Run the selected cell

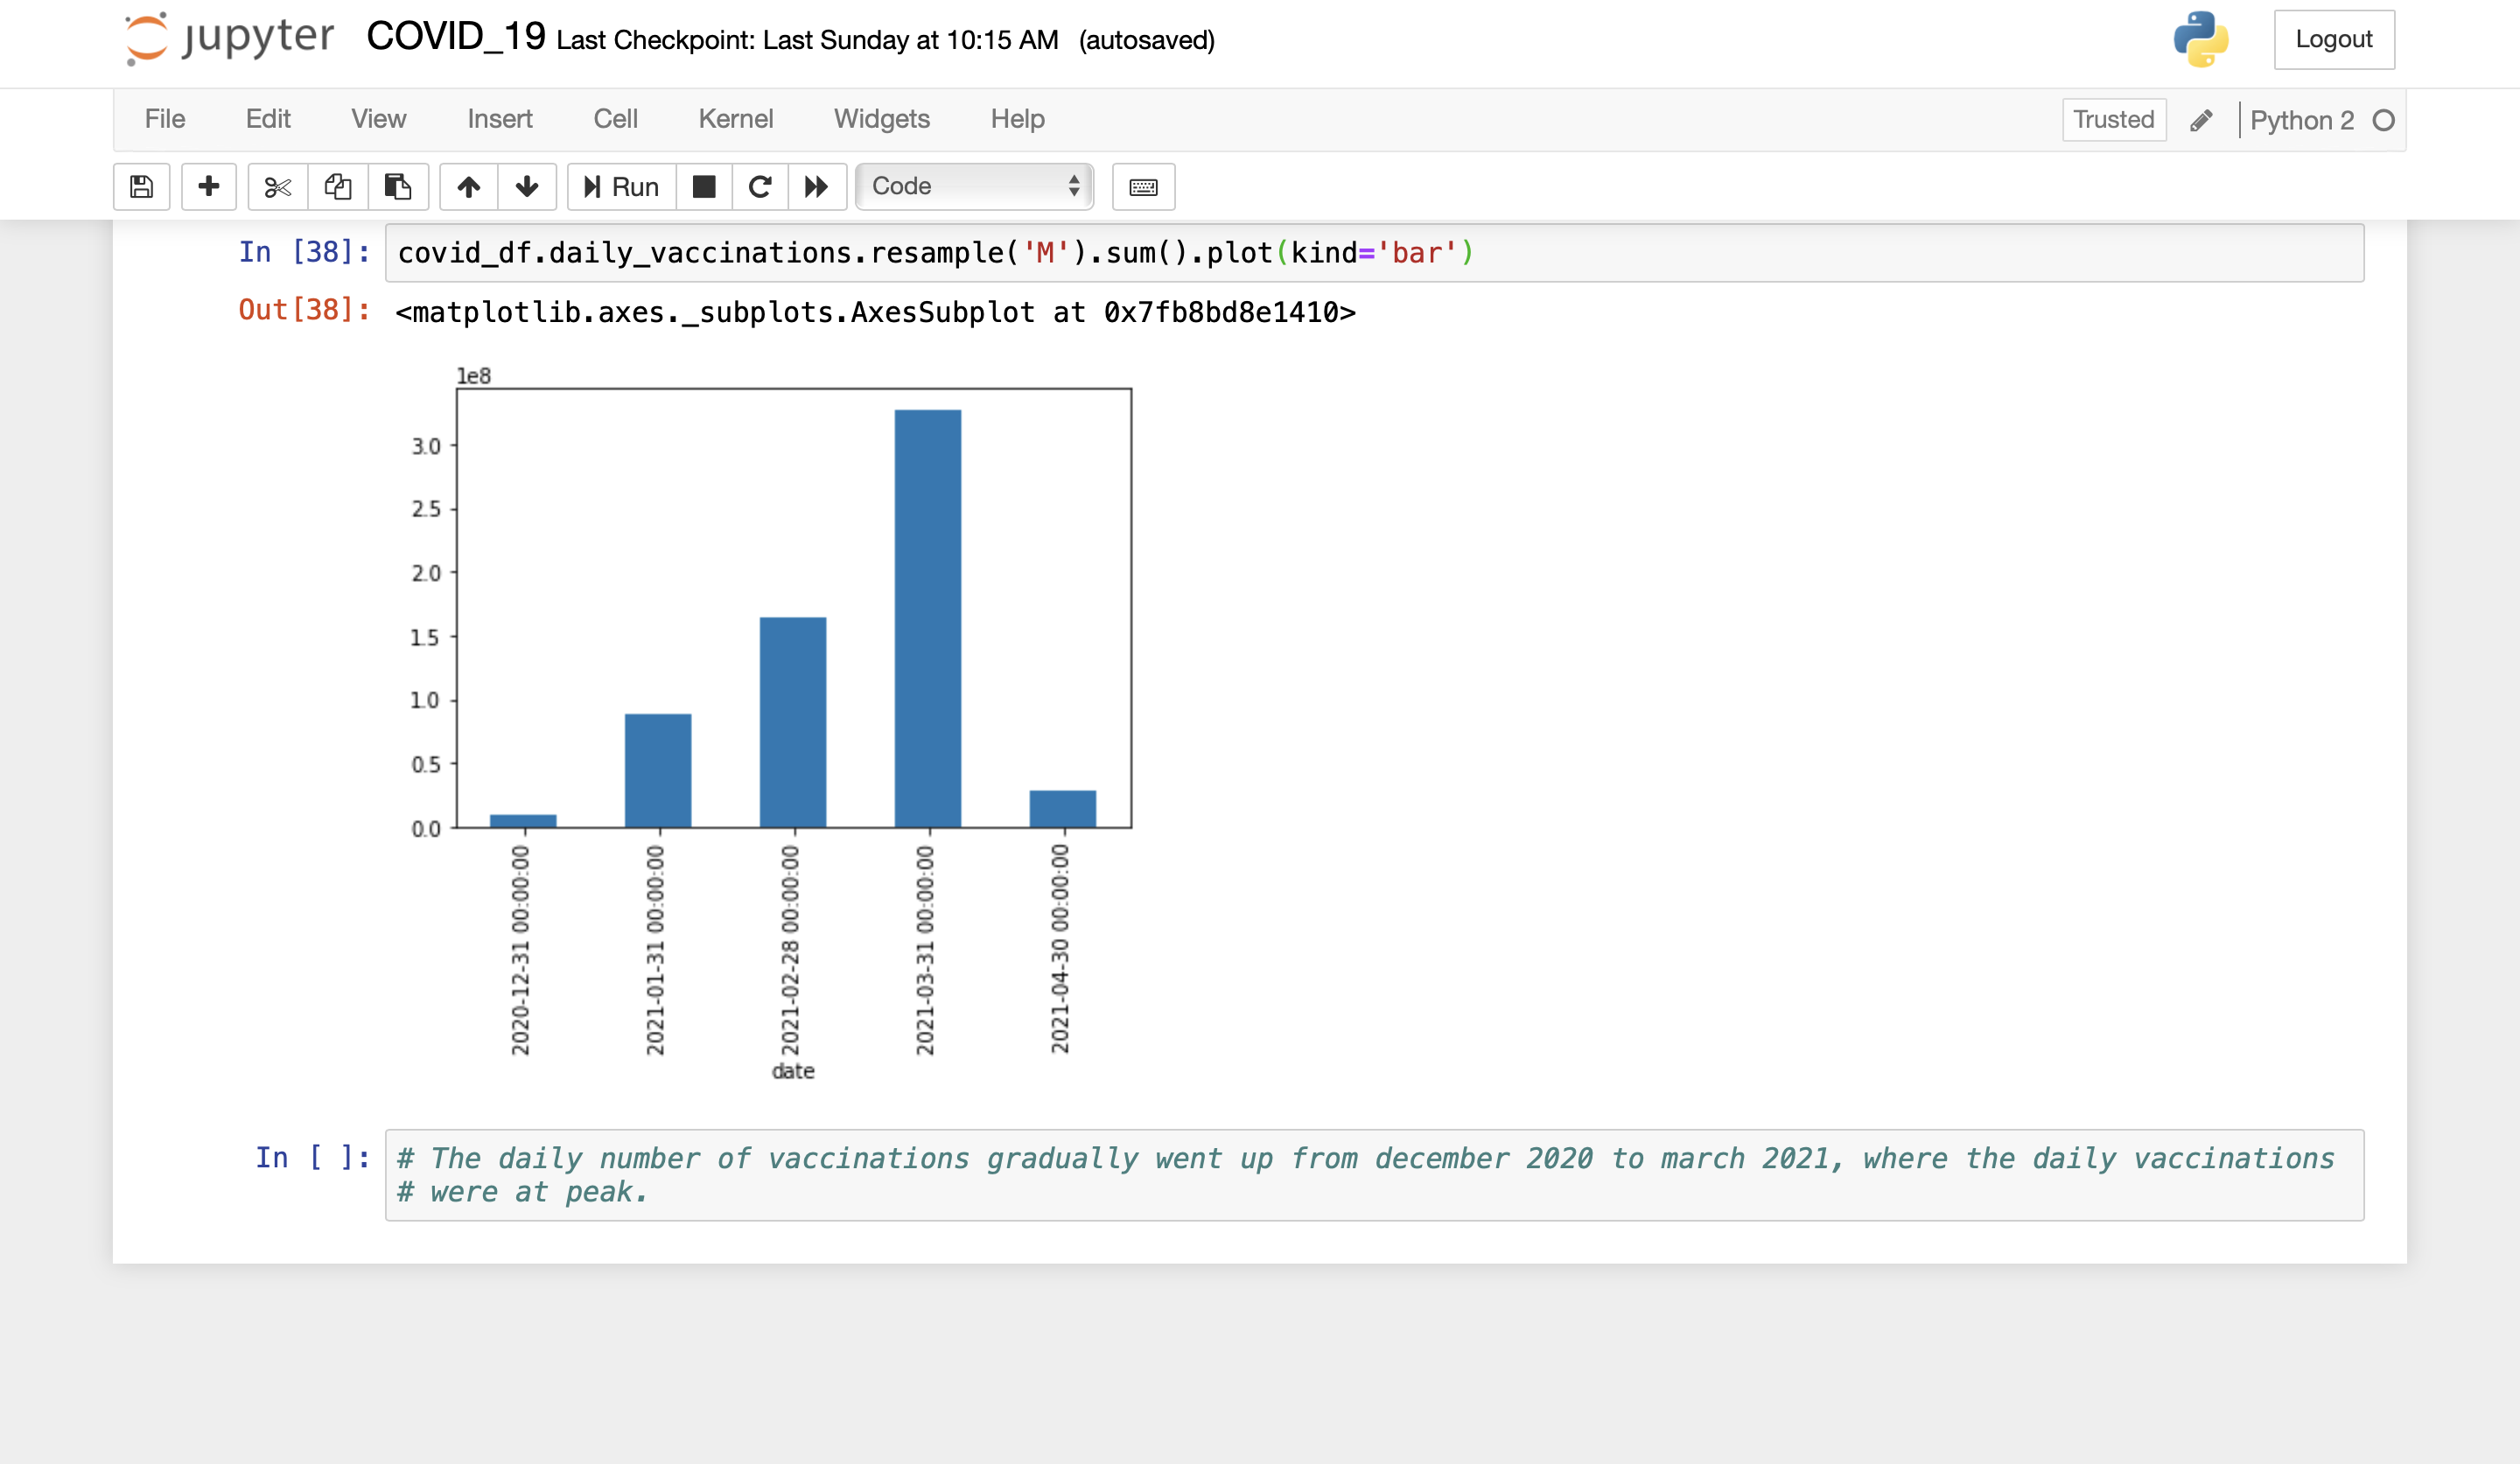[621, 187]
